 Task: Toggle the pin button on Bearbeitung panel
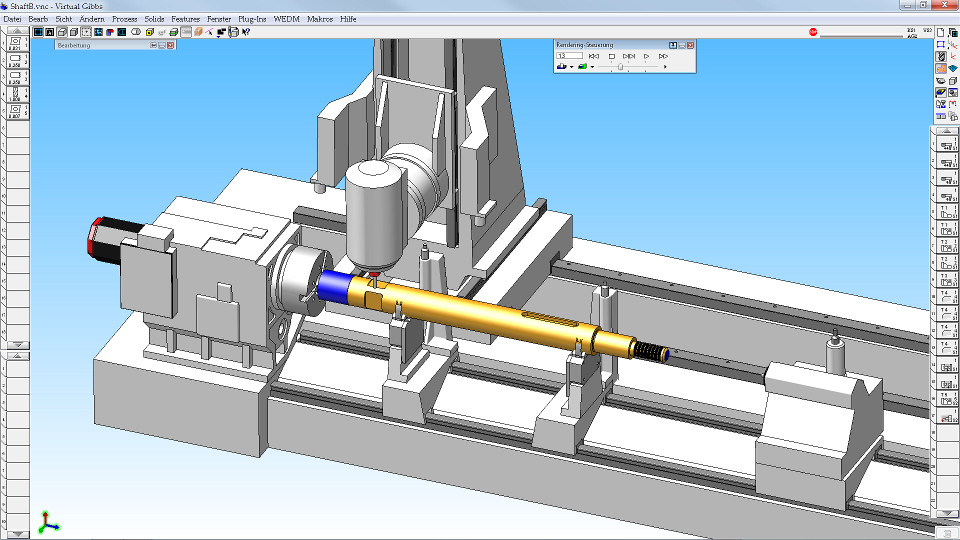coord(153,45)
